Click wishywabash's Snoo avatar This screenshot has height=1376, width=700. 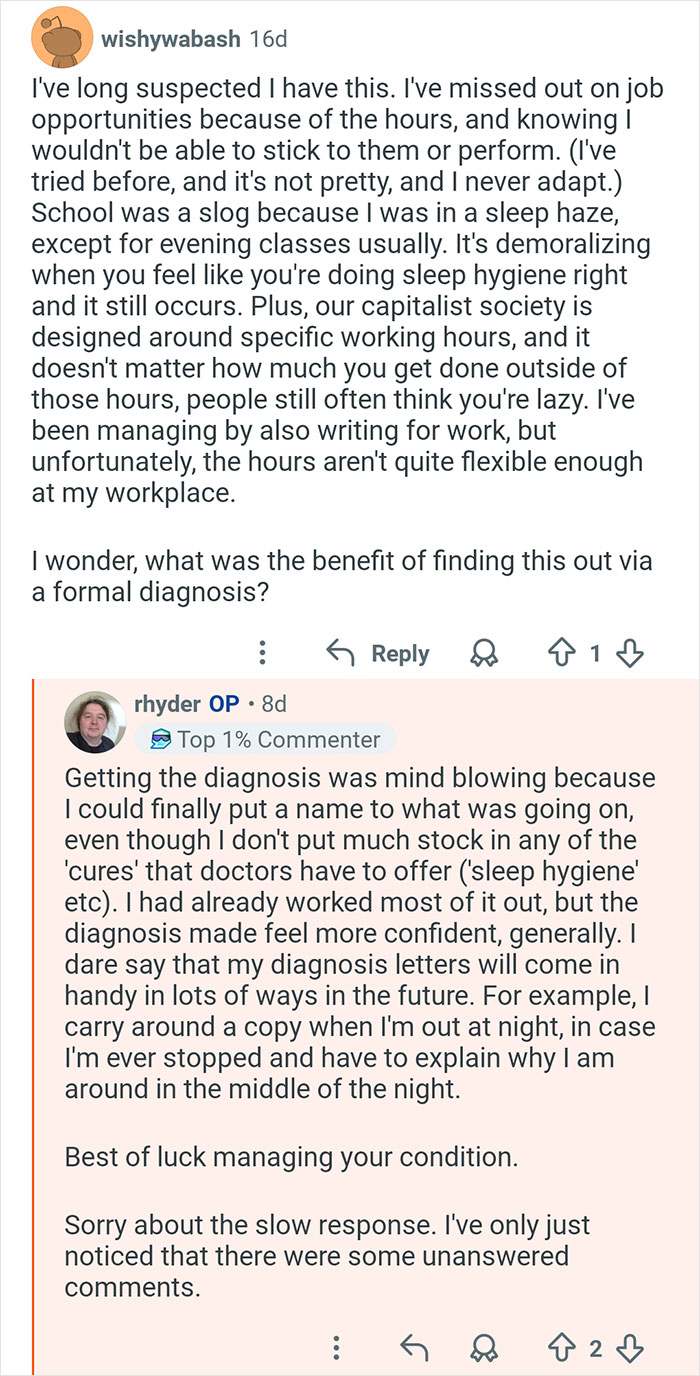click(60, 37)
